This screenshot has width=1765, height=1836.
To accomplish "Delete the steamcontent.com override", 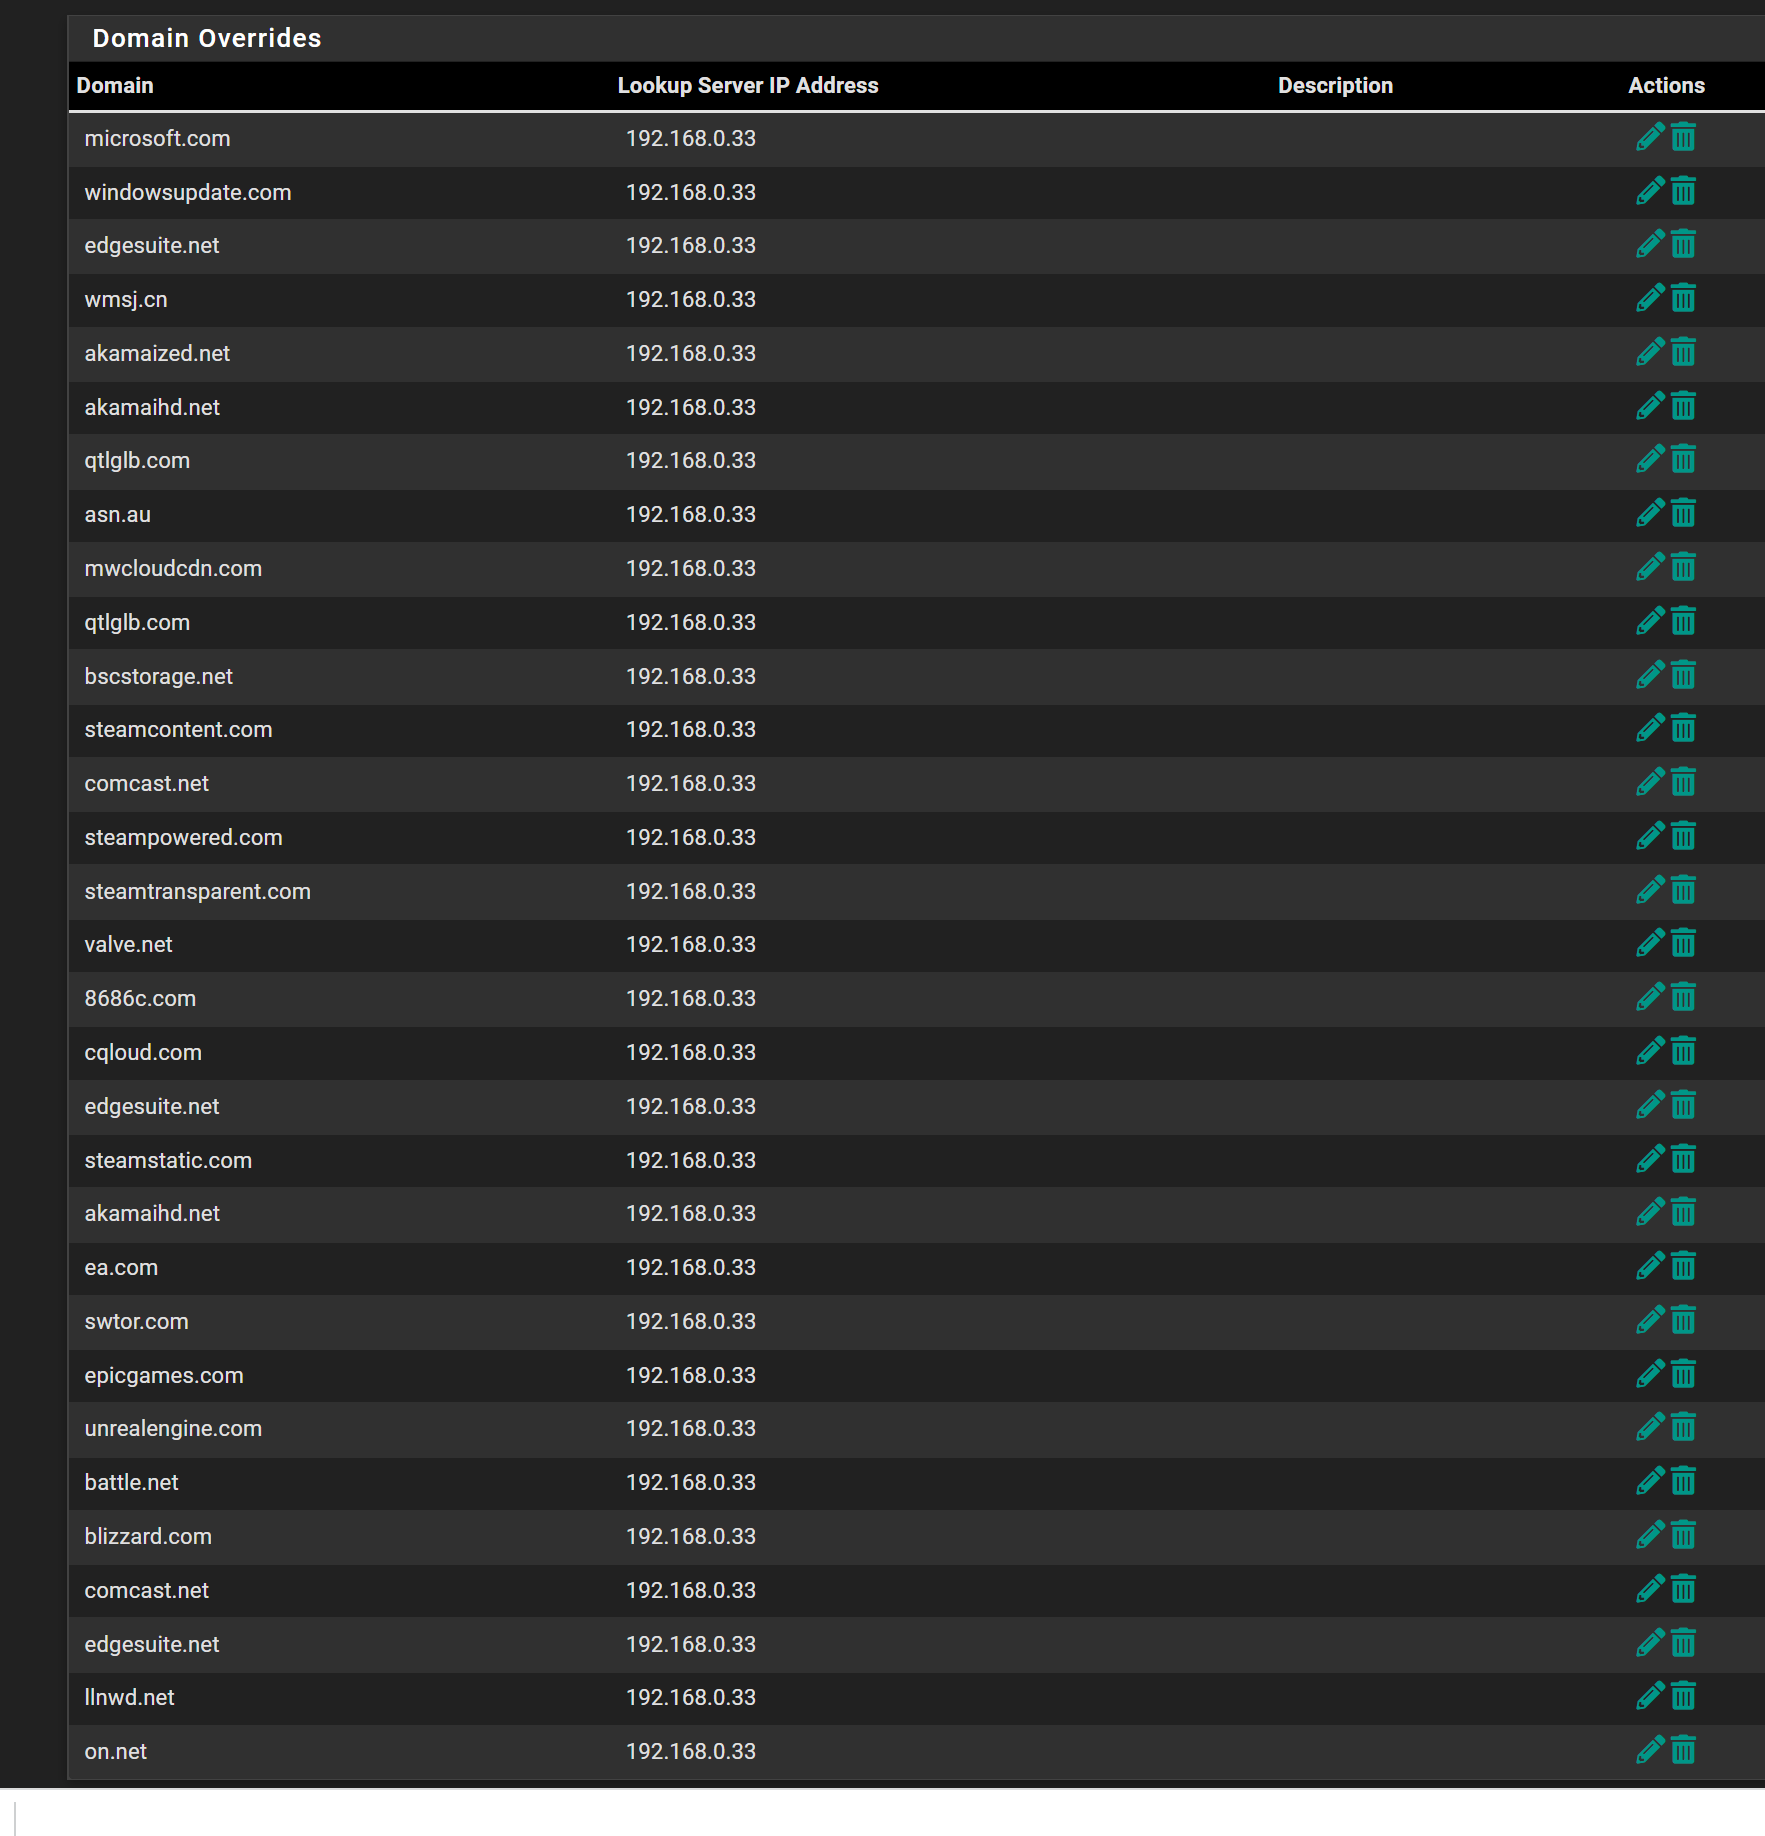I will pyautogui.click(x=1684, y=728).
